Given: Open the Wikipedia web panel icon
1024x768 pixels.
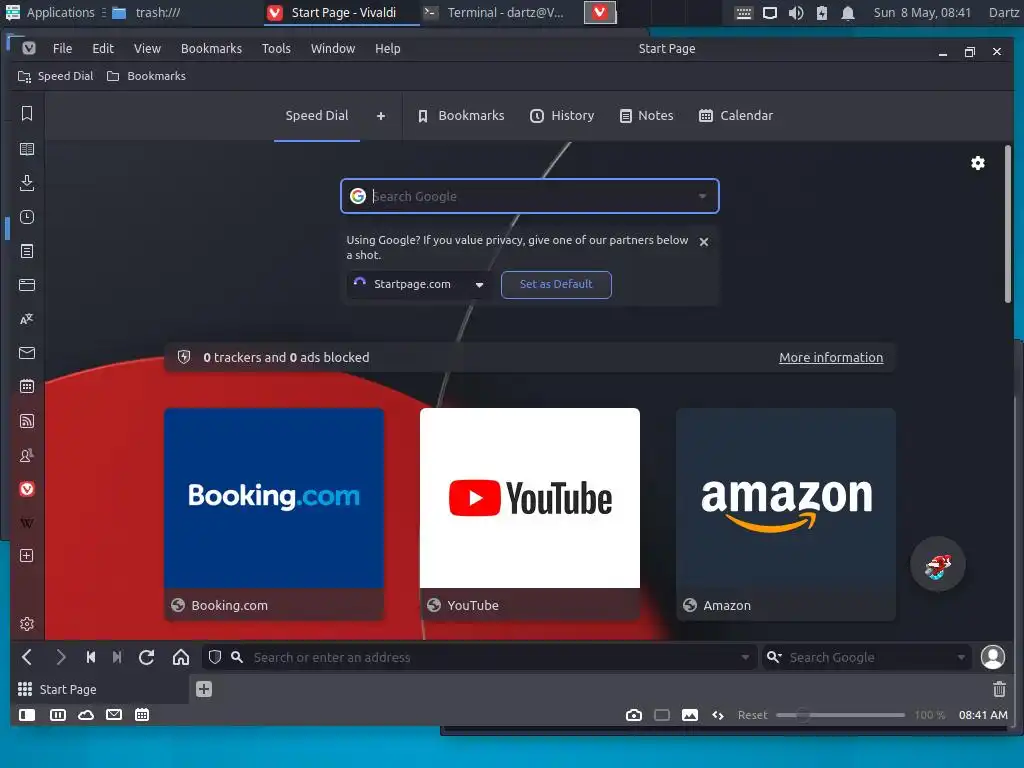Looking at the screenshot, I should [27, 523].
